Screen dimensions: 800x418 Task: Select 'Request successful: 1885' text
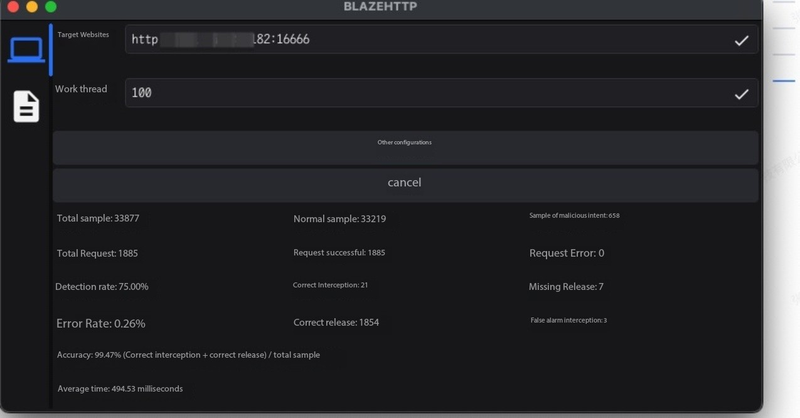click(339, 253)
